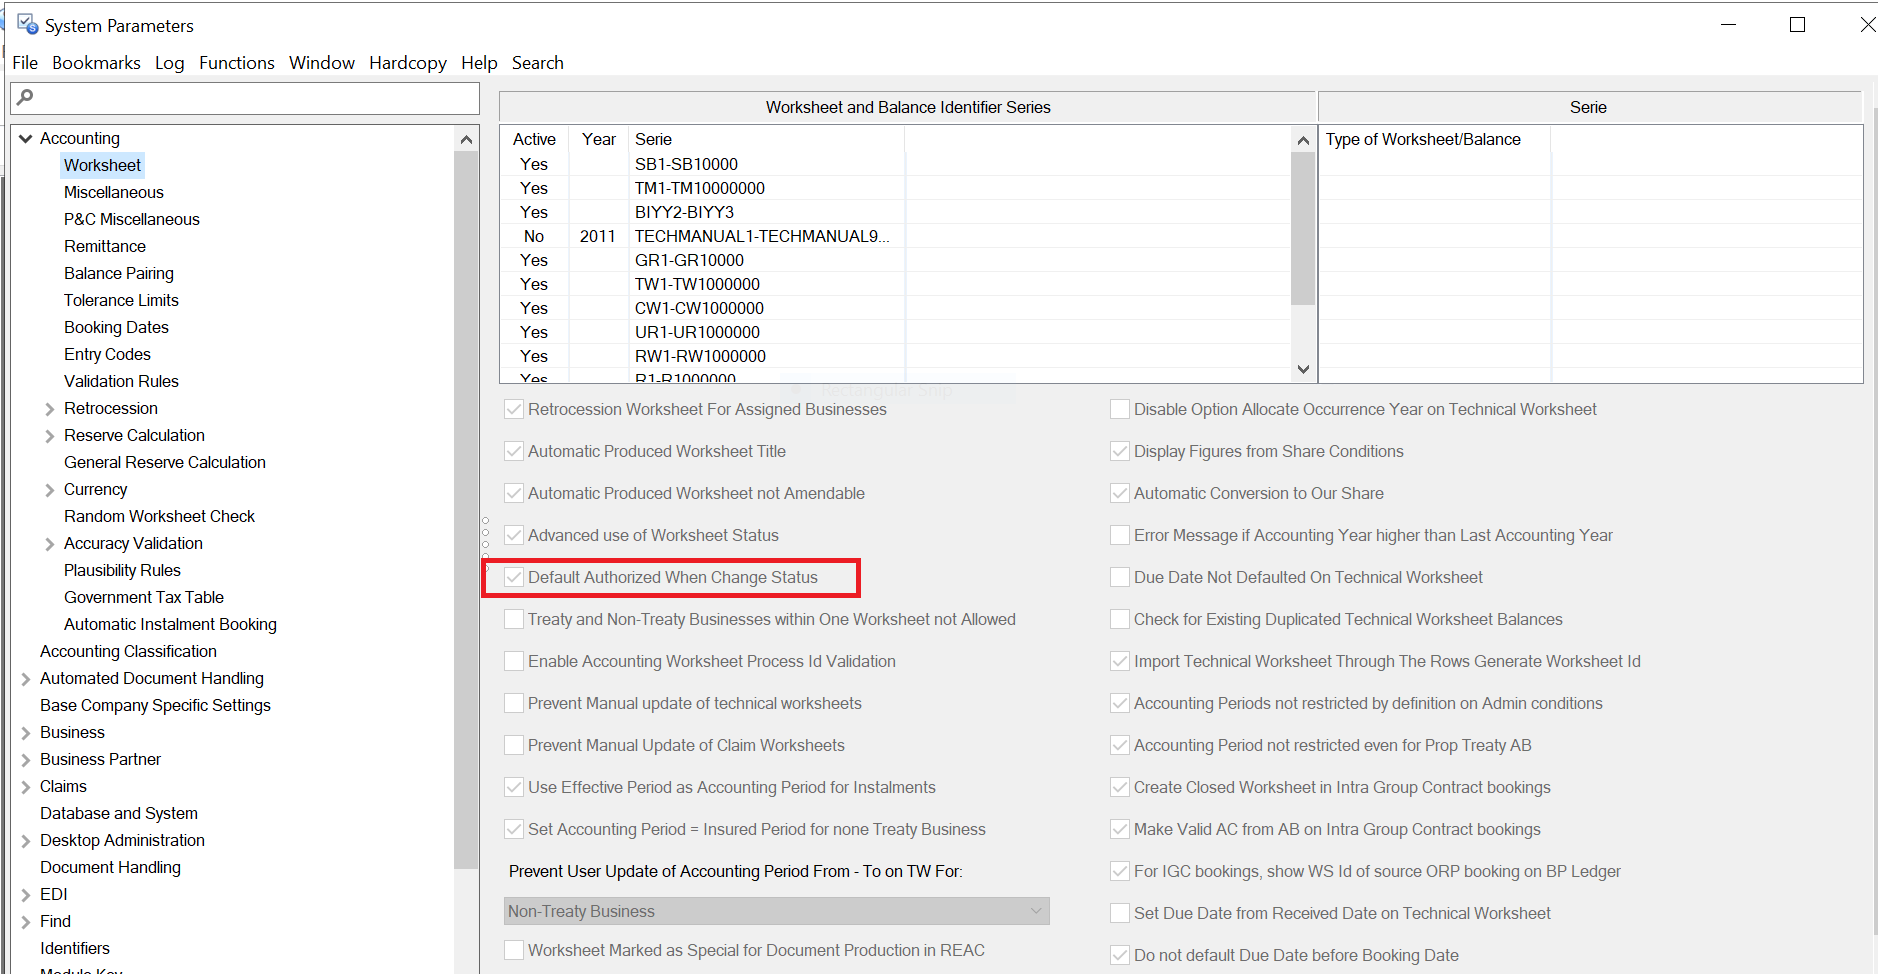
Task: Toggle Default Authorized When Change Status checkbox
Action: pyautogui.click(x=515, y=577)
